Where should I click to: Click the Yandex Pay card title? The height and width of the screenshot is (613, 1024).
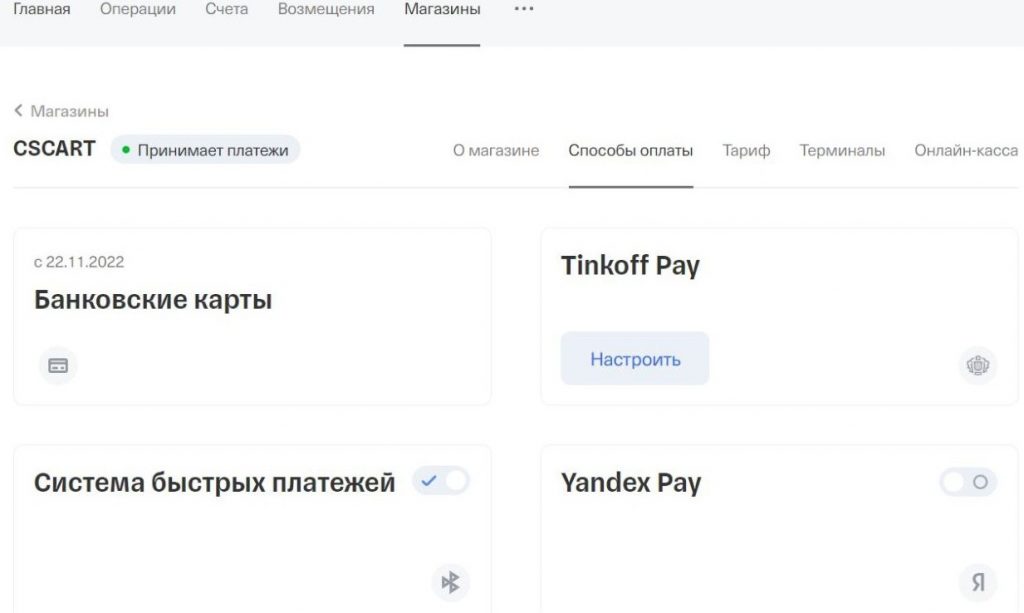[631, 483]
